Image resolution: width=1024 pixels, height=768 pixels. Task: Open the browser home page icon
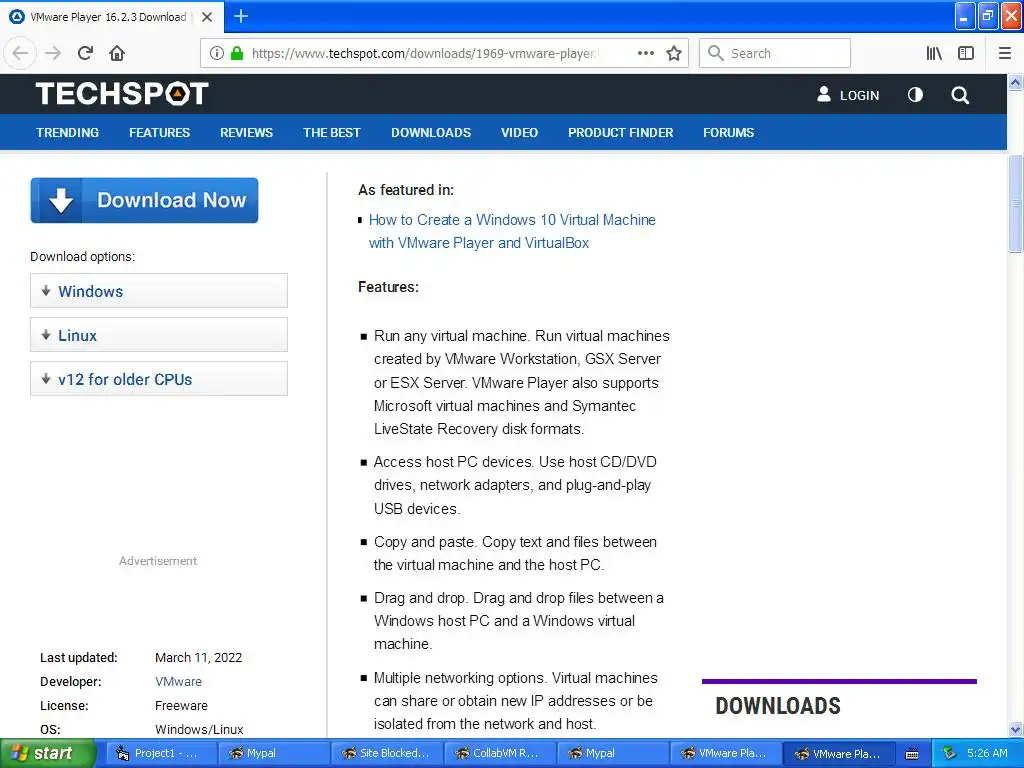click(117, 53)
